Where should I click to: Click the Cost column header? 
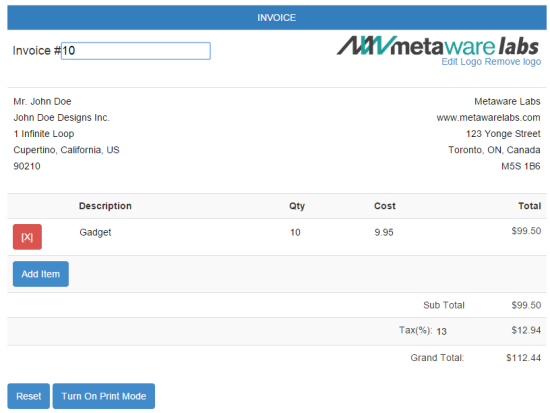click(385, 206)
